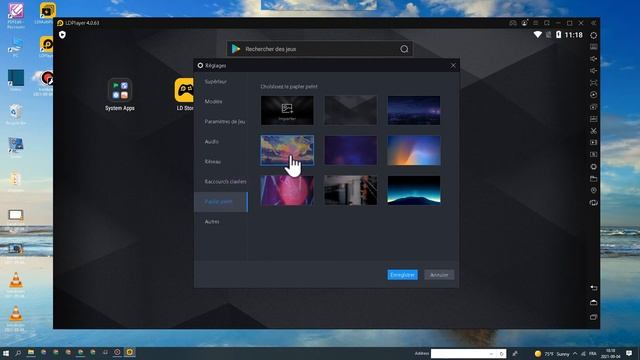
Task: Open File Explorer from the taskbar
Action: 31,353
